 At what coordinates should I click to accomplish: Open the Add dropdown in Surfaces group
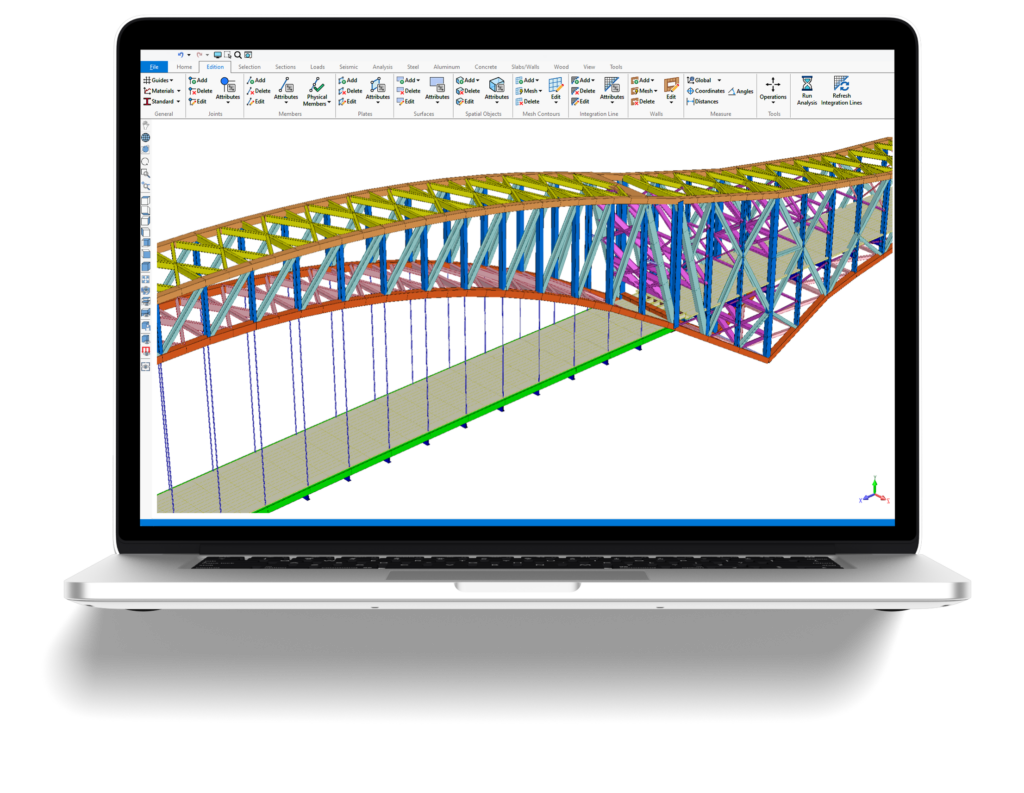coord(409,82)
